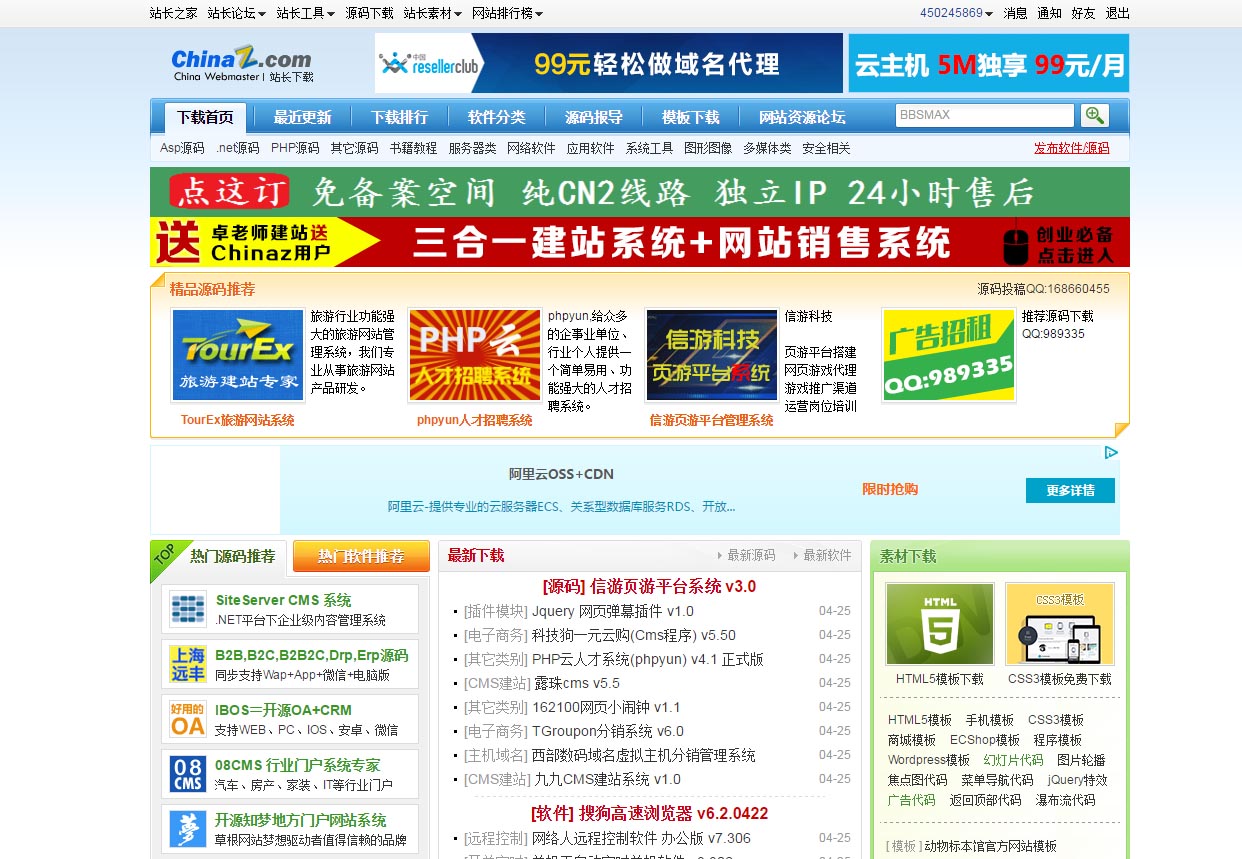Click the 退出 logout link
The height and width of the screenshot is (859, 1242).
[1117, 13]
